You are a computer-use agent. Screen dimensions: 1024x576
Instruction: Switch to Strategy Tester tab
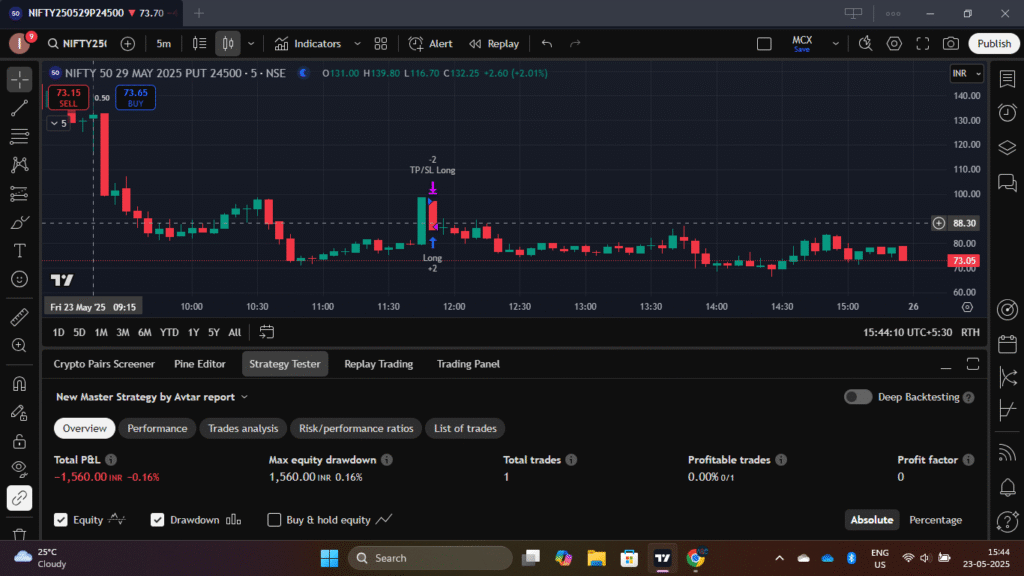[285, 364]
